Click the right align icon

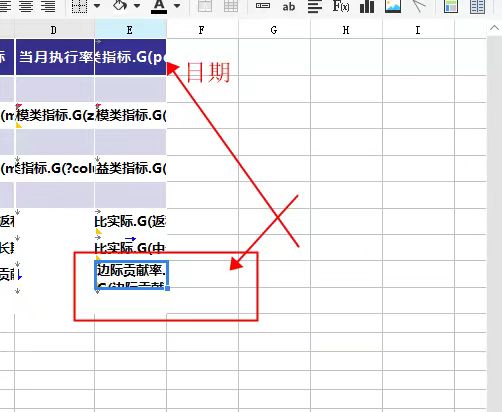click(48, 6)
